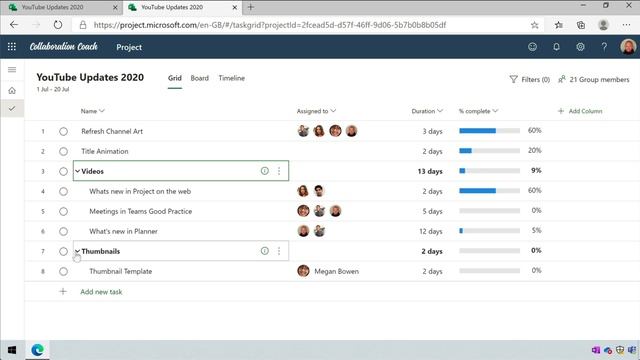This screenshot has height=360, width=640.
Task: Click the 12 days duration cell
Action: click(x=431, y=231)
